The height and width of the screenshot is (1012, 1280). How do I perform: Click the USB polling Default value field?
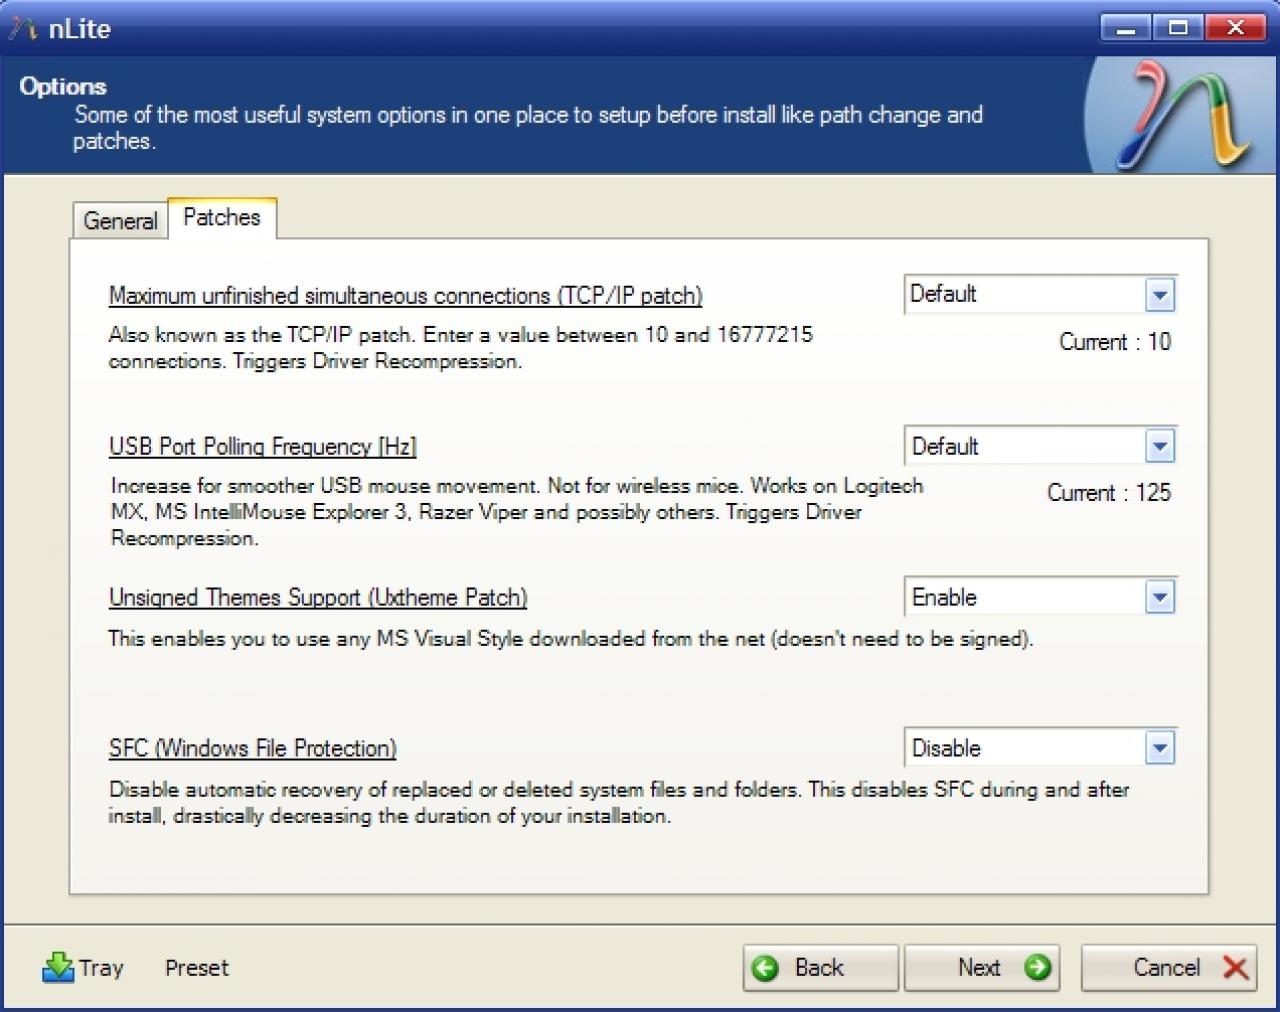point(1024,446)
